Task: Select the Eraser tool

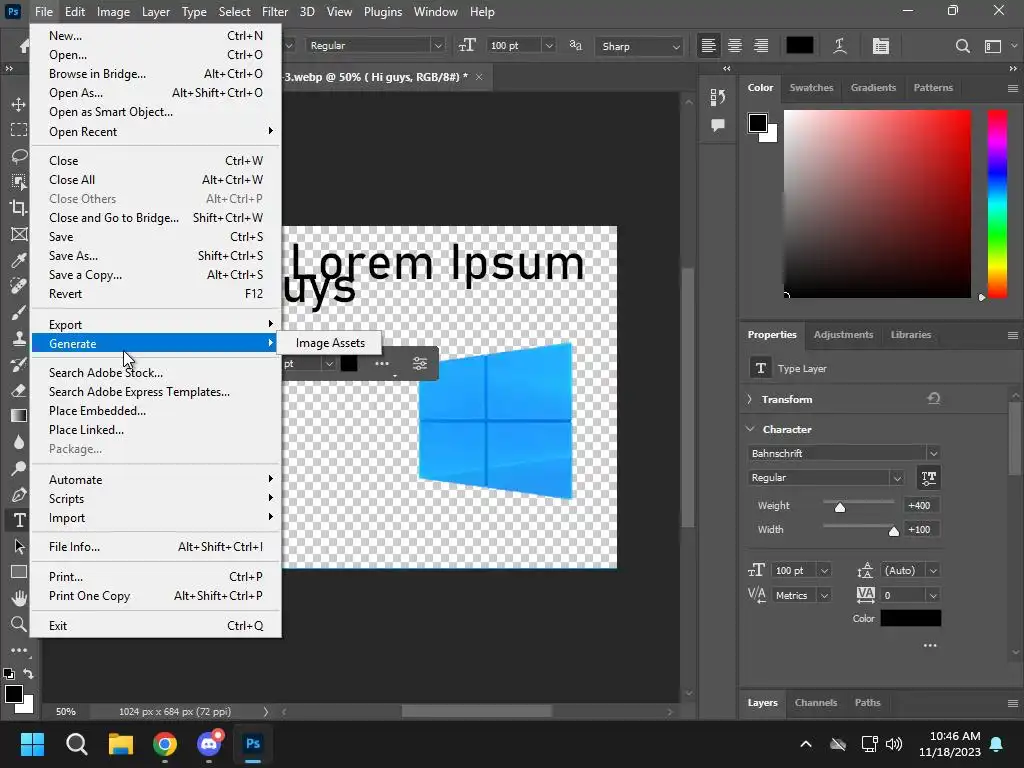Action: 19,390
